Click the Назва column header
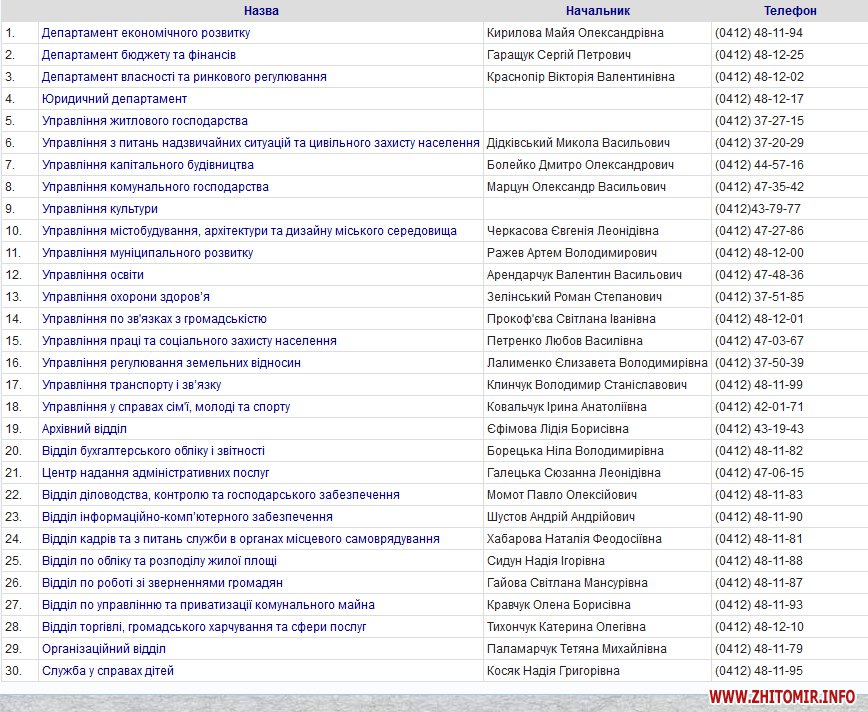The height and width of the screenshot is (712, 868). tap(261, 11)
